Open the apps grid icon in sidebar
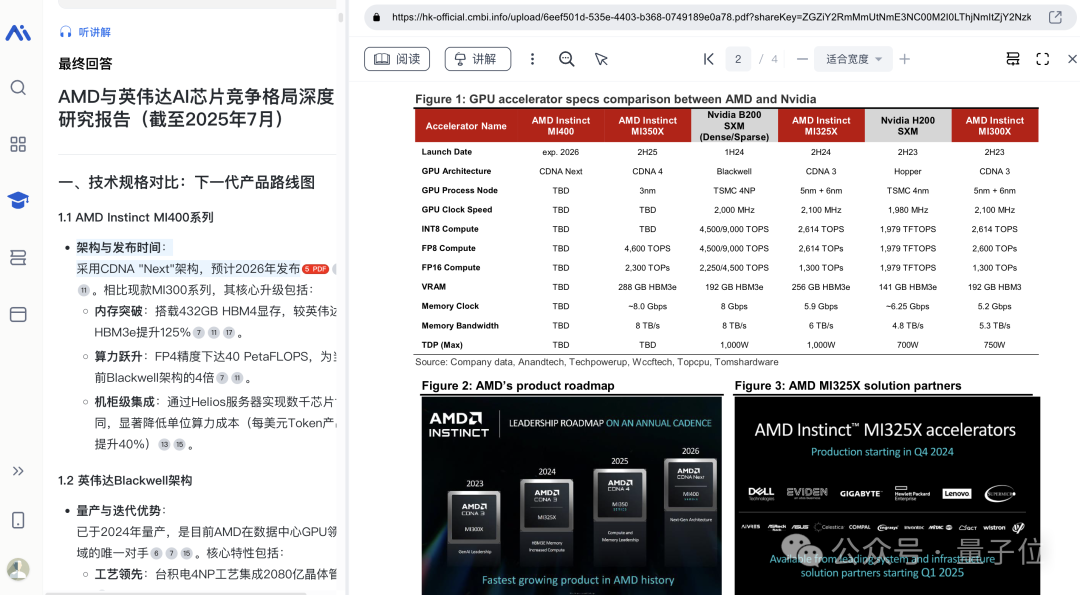The width and height of the screenshot is (1080, 595). 18,144
